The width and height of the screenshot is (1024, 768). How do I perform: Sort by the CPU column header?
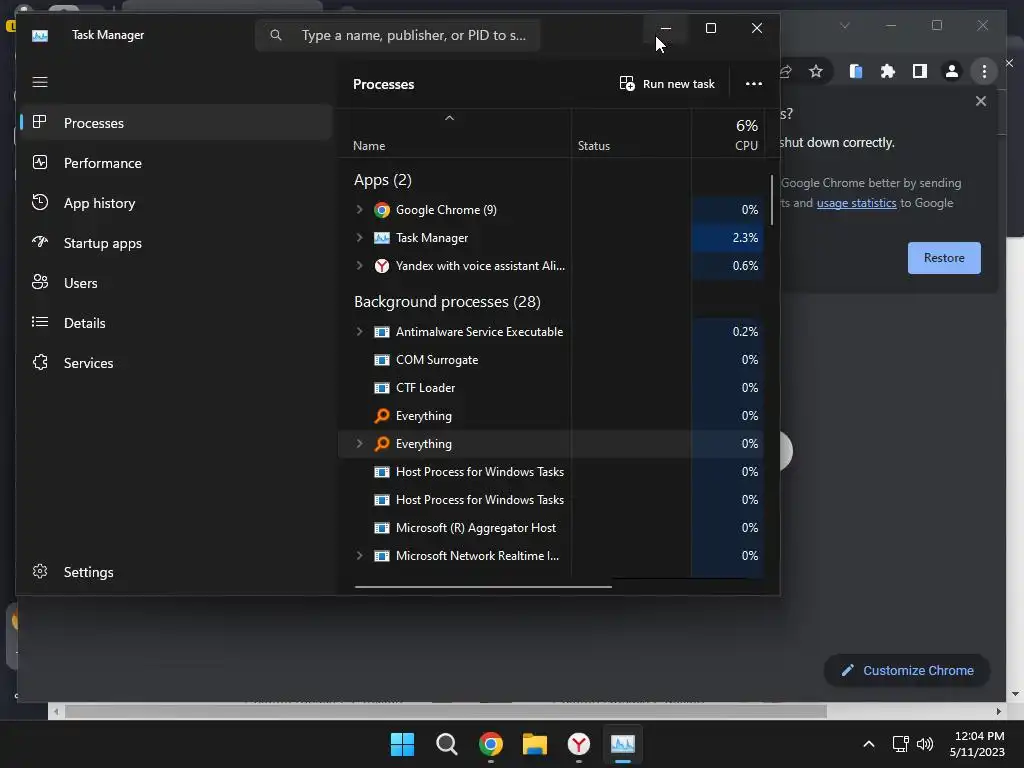coord(728,134)
